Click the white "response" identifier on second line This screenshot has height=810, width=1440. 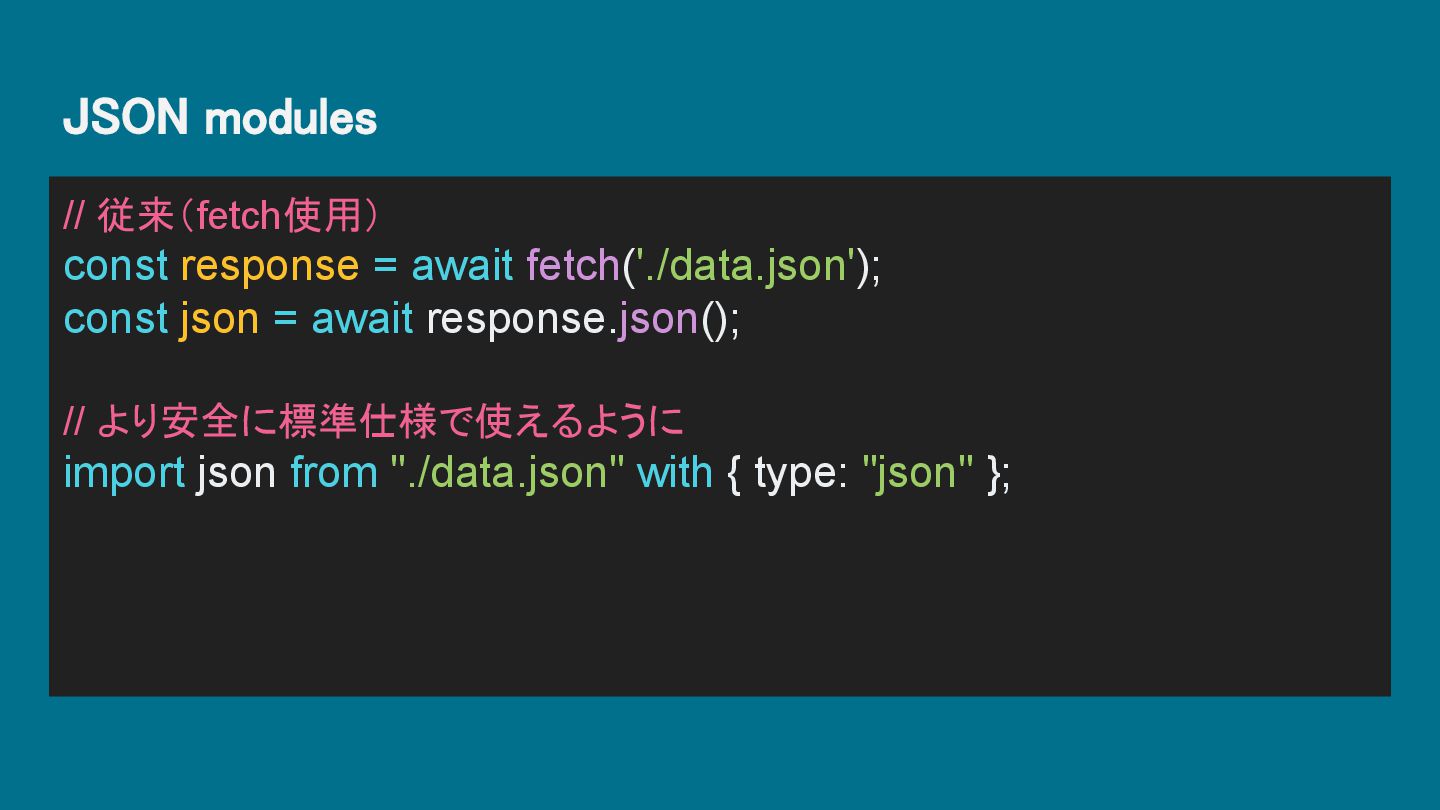(x=516, y=319)
